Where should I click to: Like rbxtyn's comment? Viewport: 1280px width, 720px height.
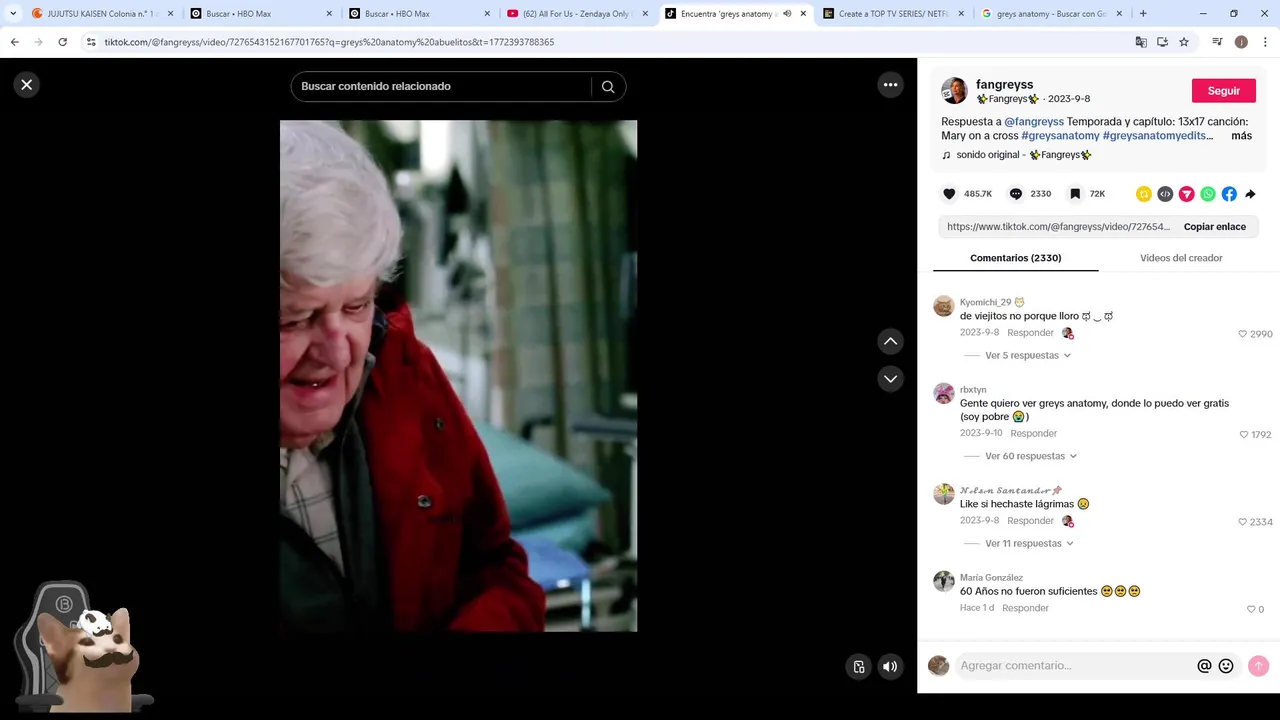pos(1244,435)
